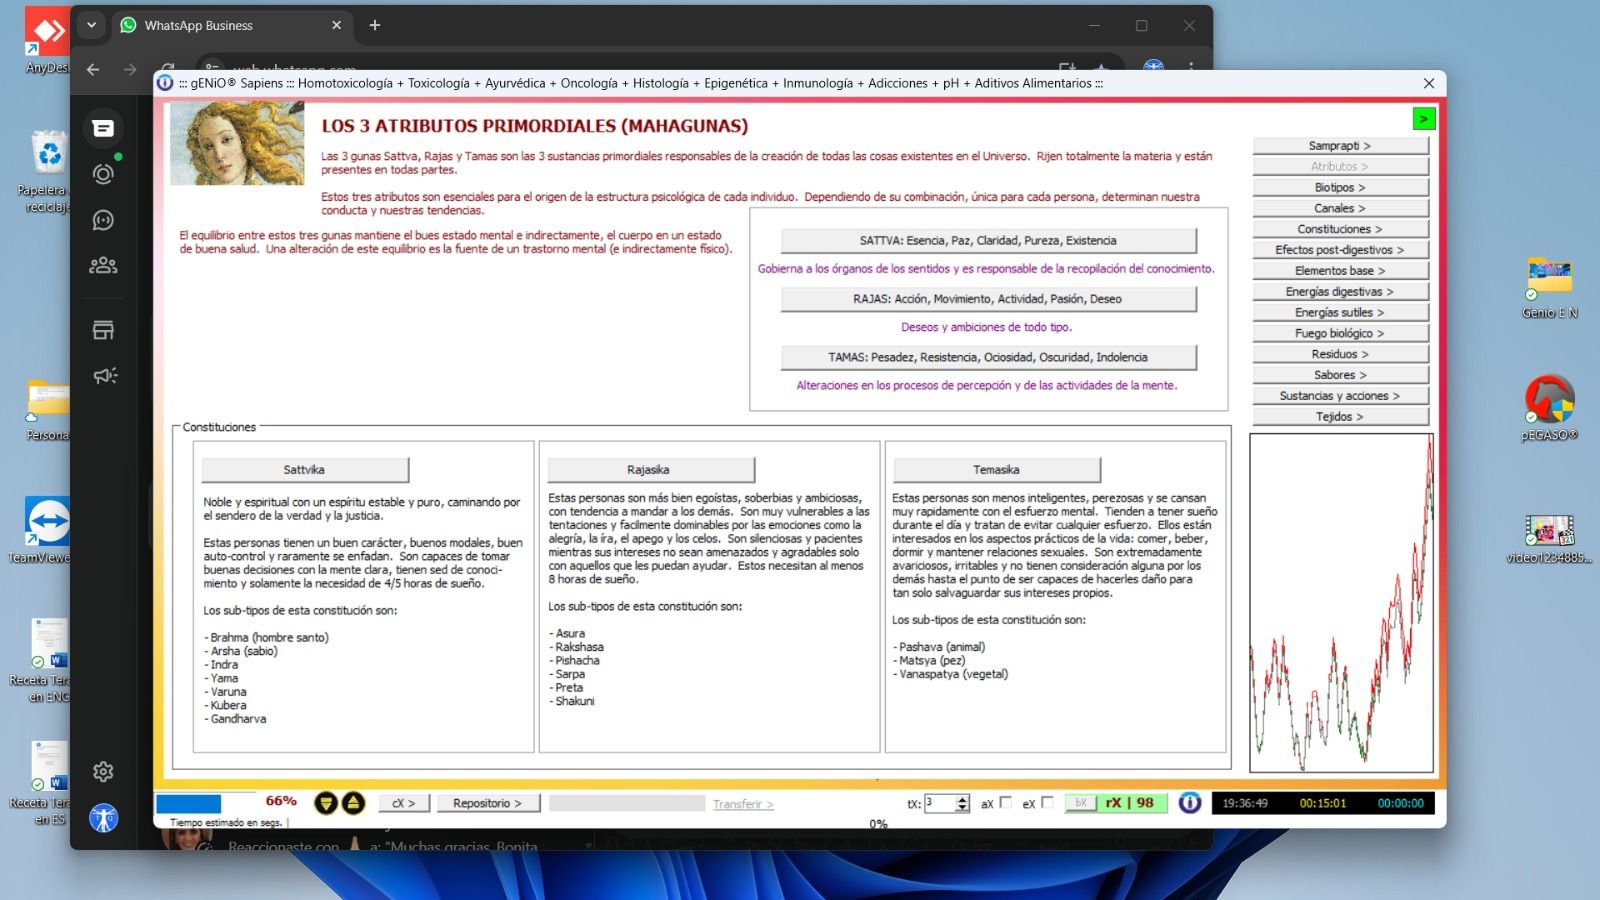This screenshot has width=1600, height=900.
Task: Open the Papelera de reciclaje desktop icon
Action: (46, 172)
